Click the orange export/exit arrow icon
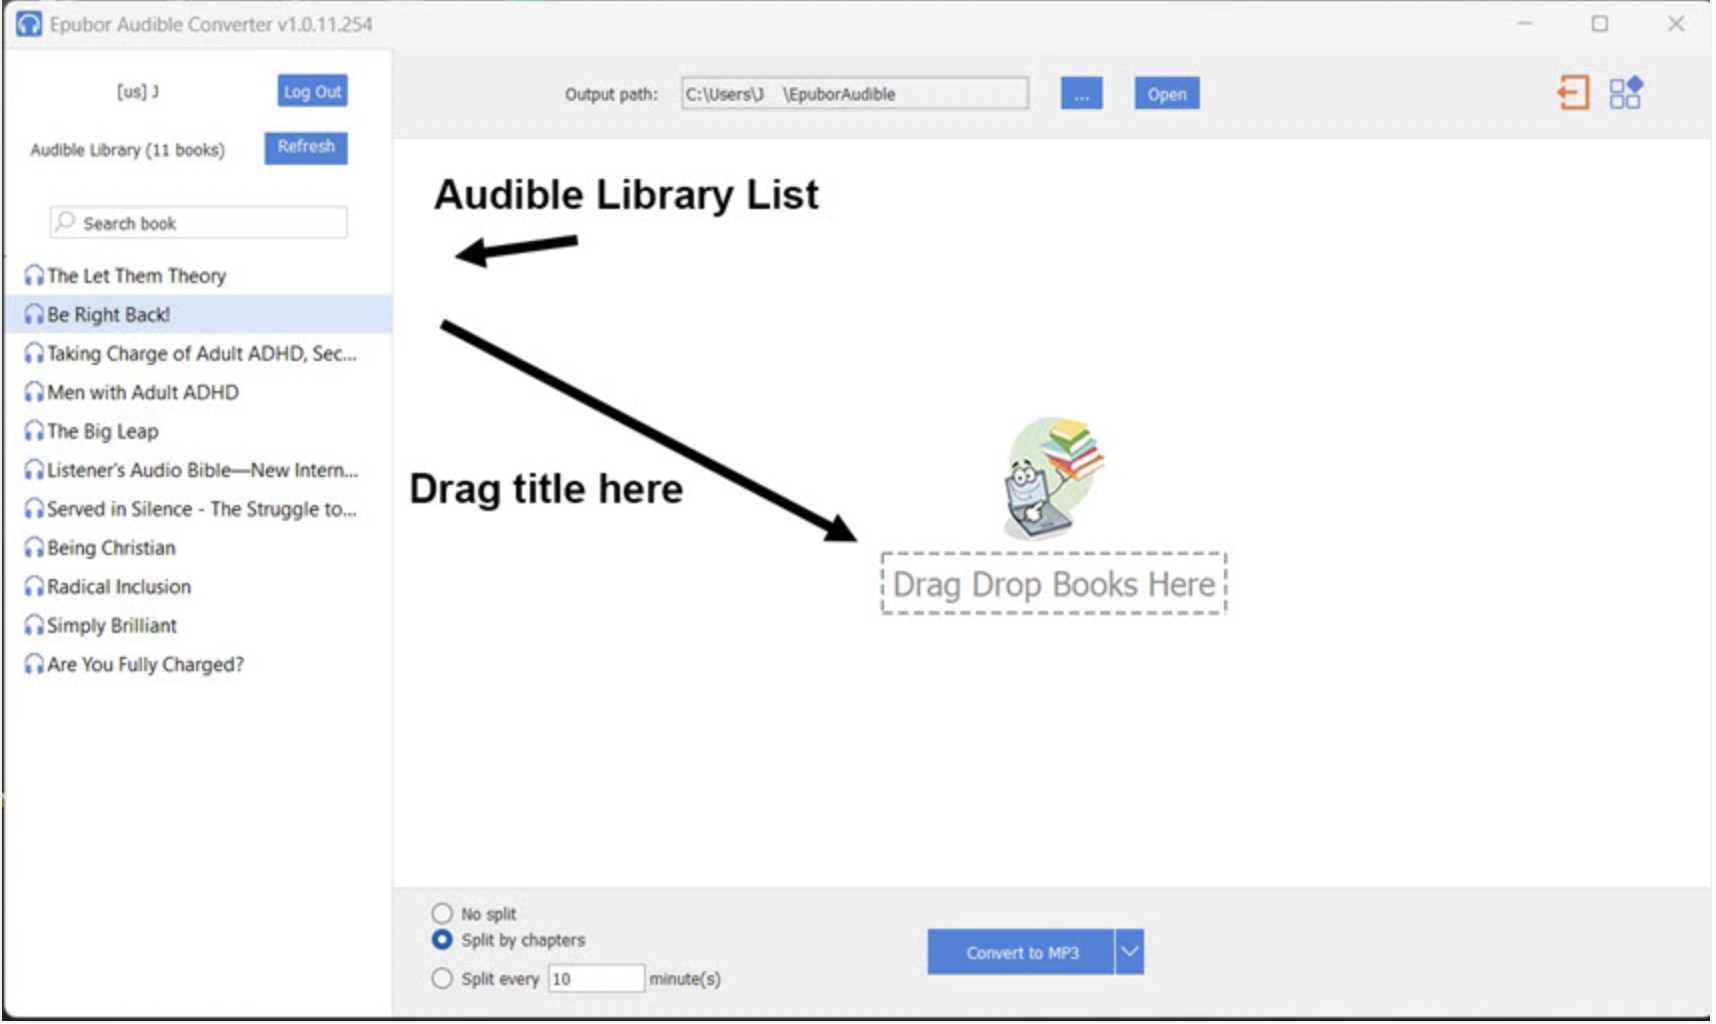 (1573, 93)
